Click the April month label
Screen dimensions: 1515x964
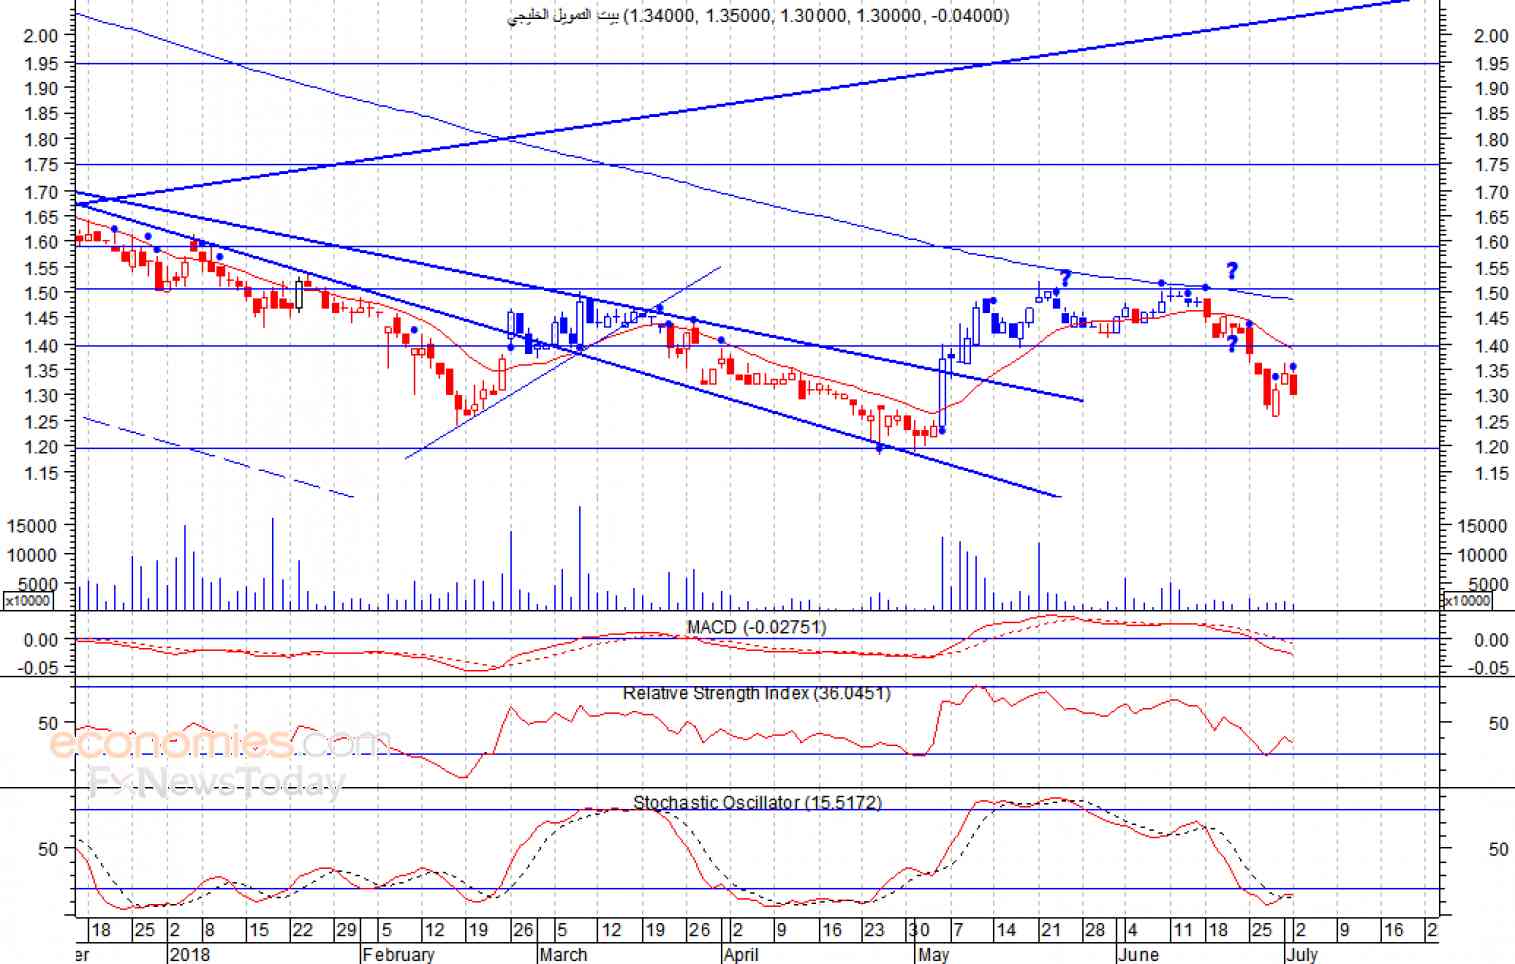tap(741, 954)
